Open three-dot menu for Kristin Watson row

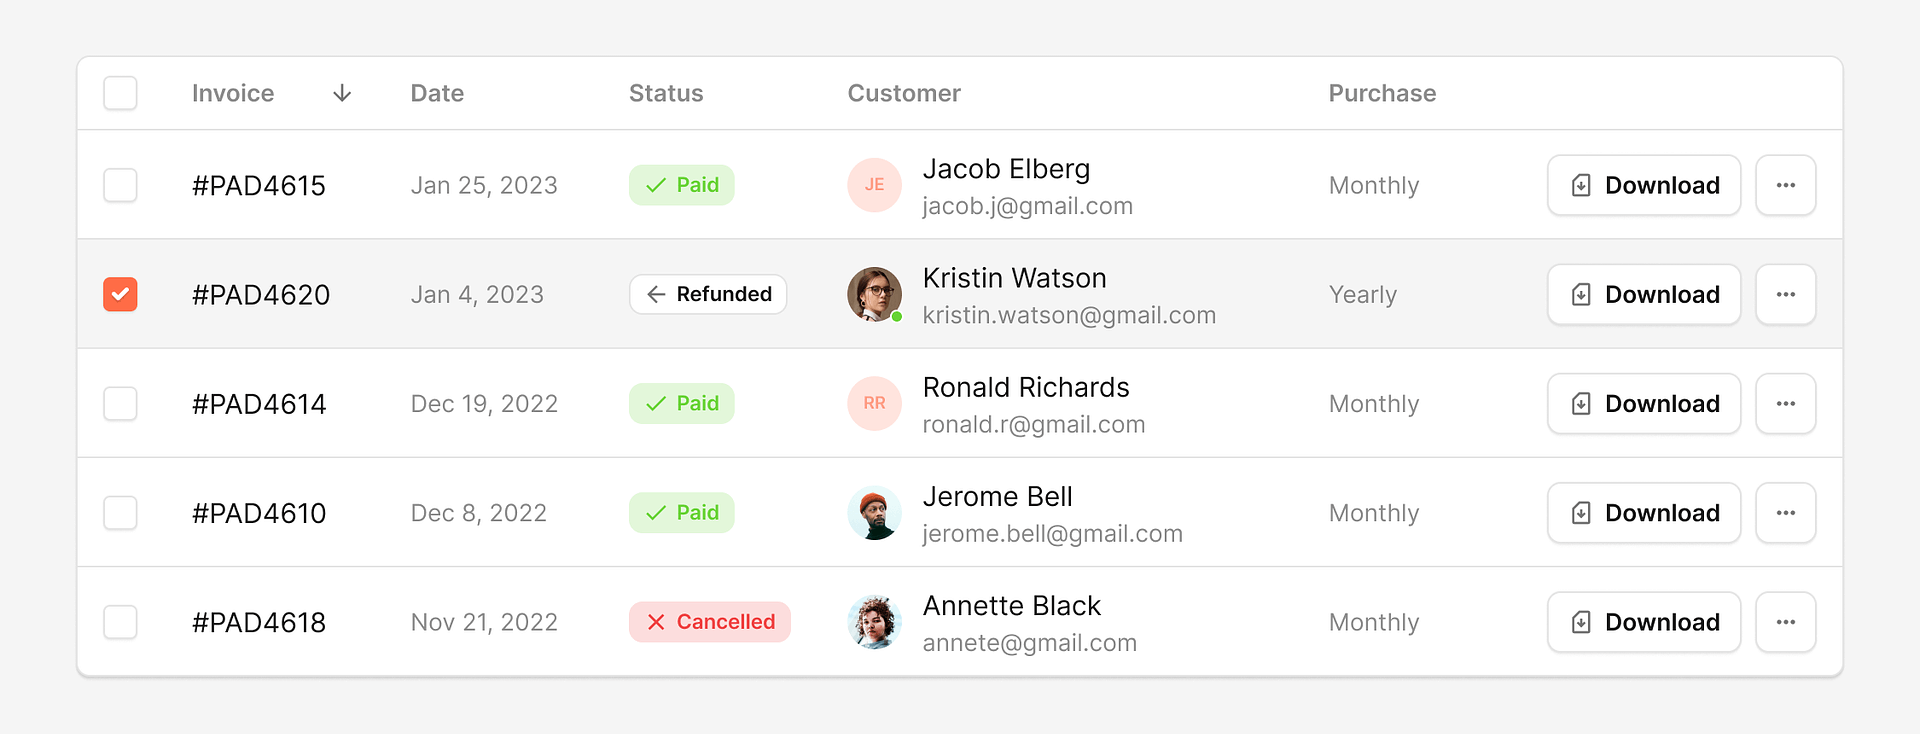[1785, 294]
